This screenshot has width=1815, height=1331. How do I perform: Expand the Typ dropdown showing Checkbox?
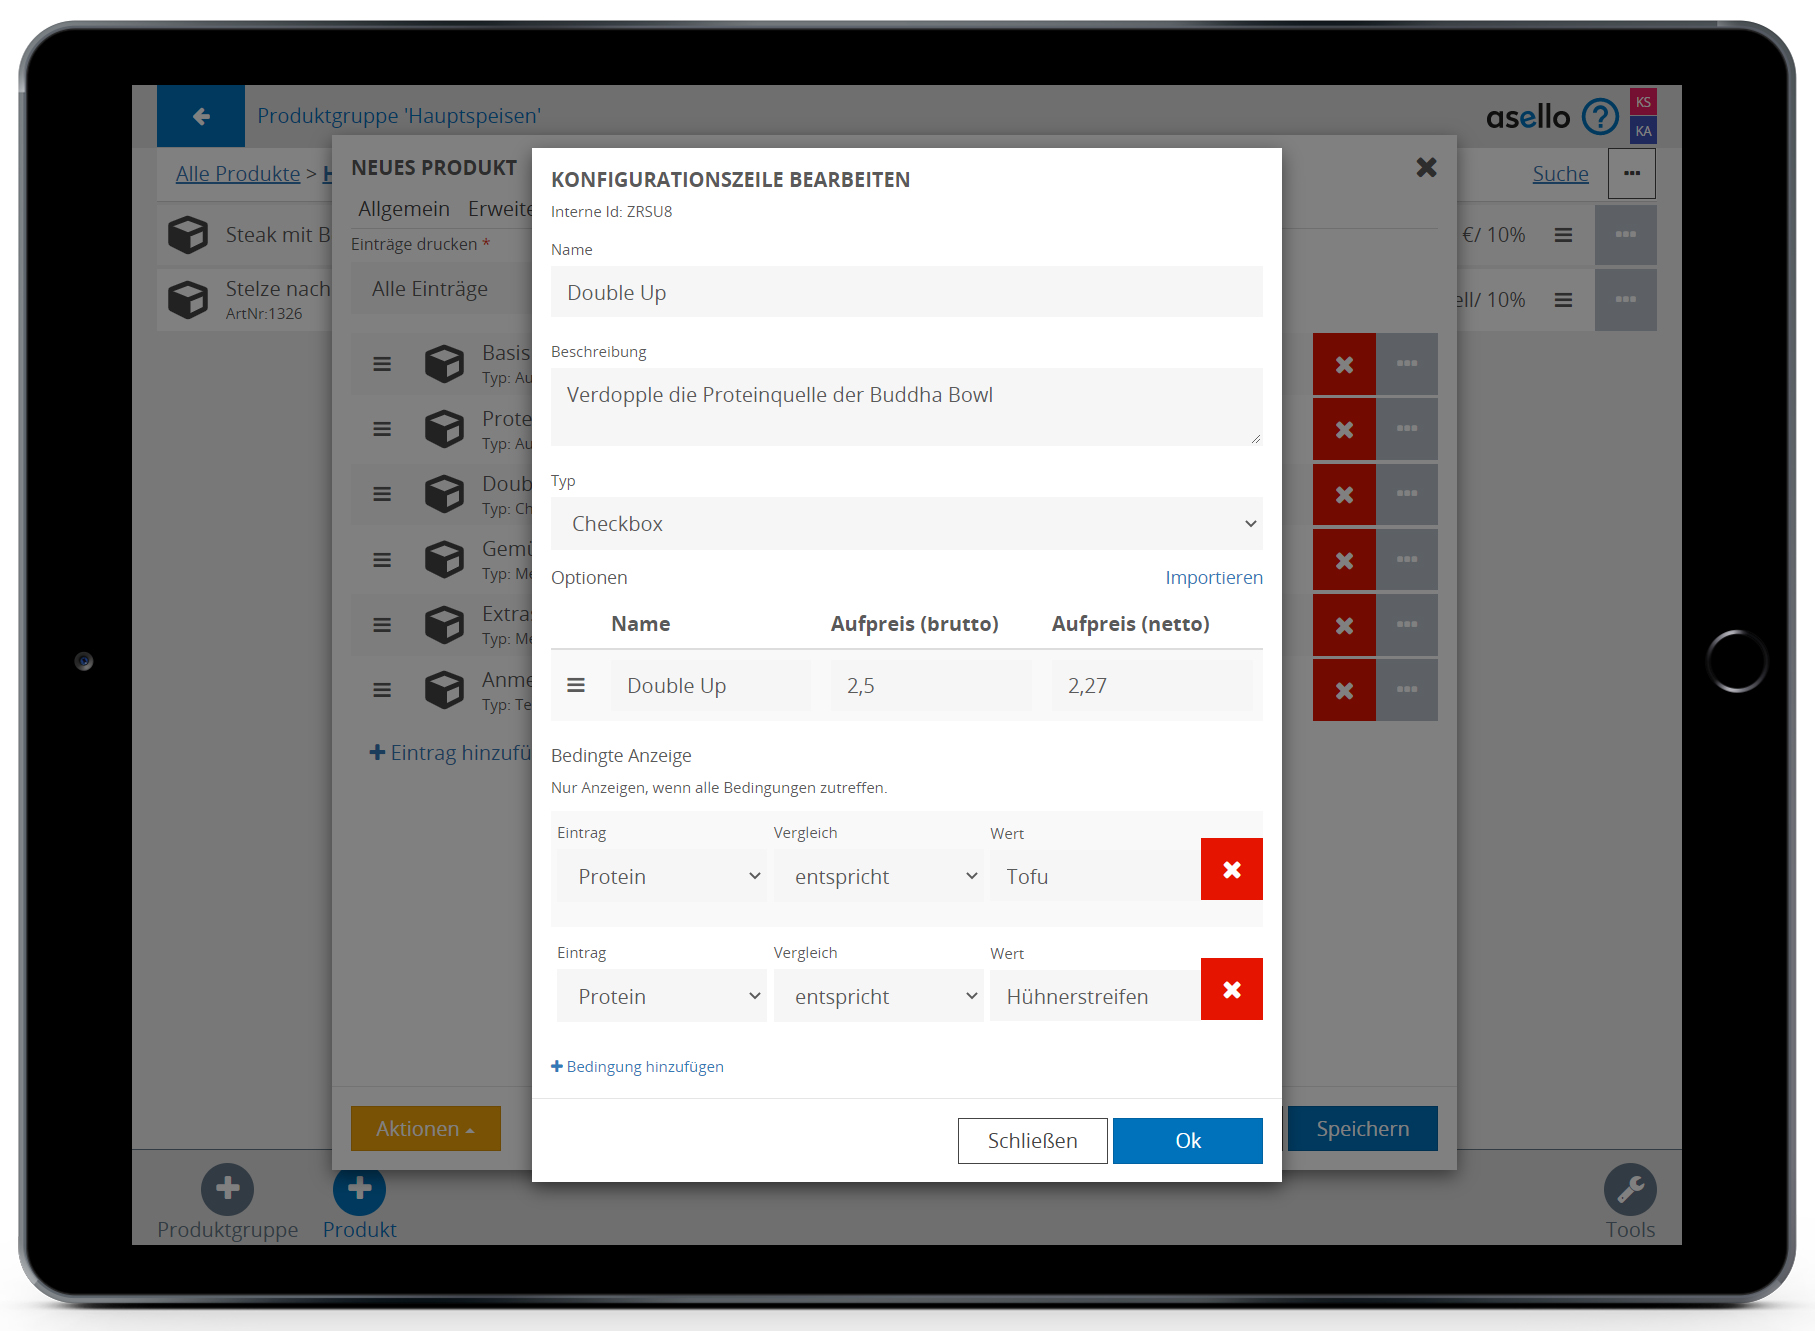point(906,524)
